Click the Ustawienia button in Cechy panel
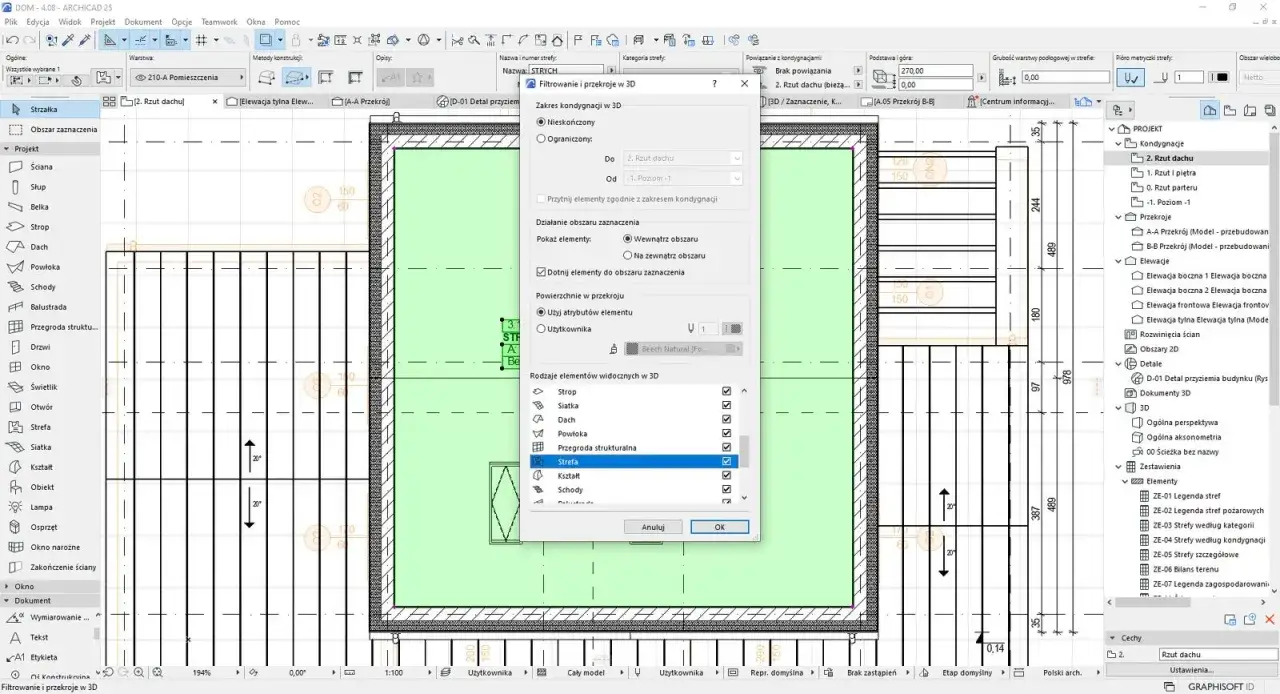The height and width of the screenshot is (694, 1280). (x=1189, y=670)
